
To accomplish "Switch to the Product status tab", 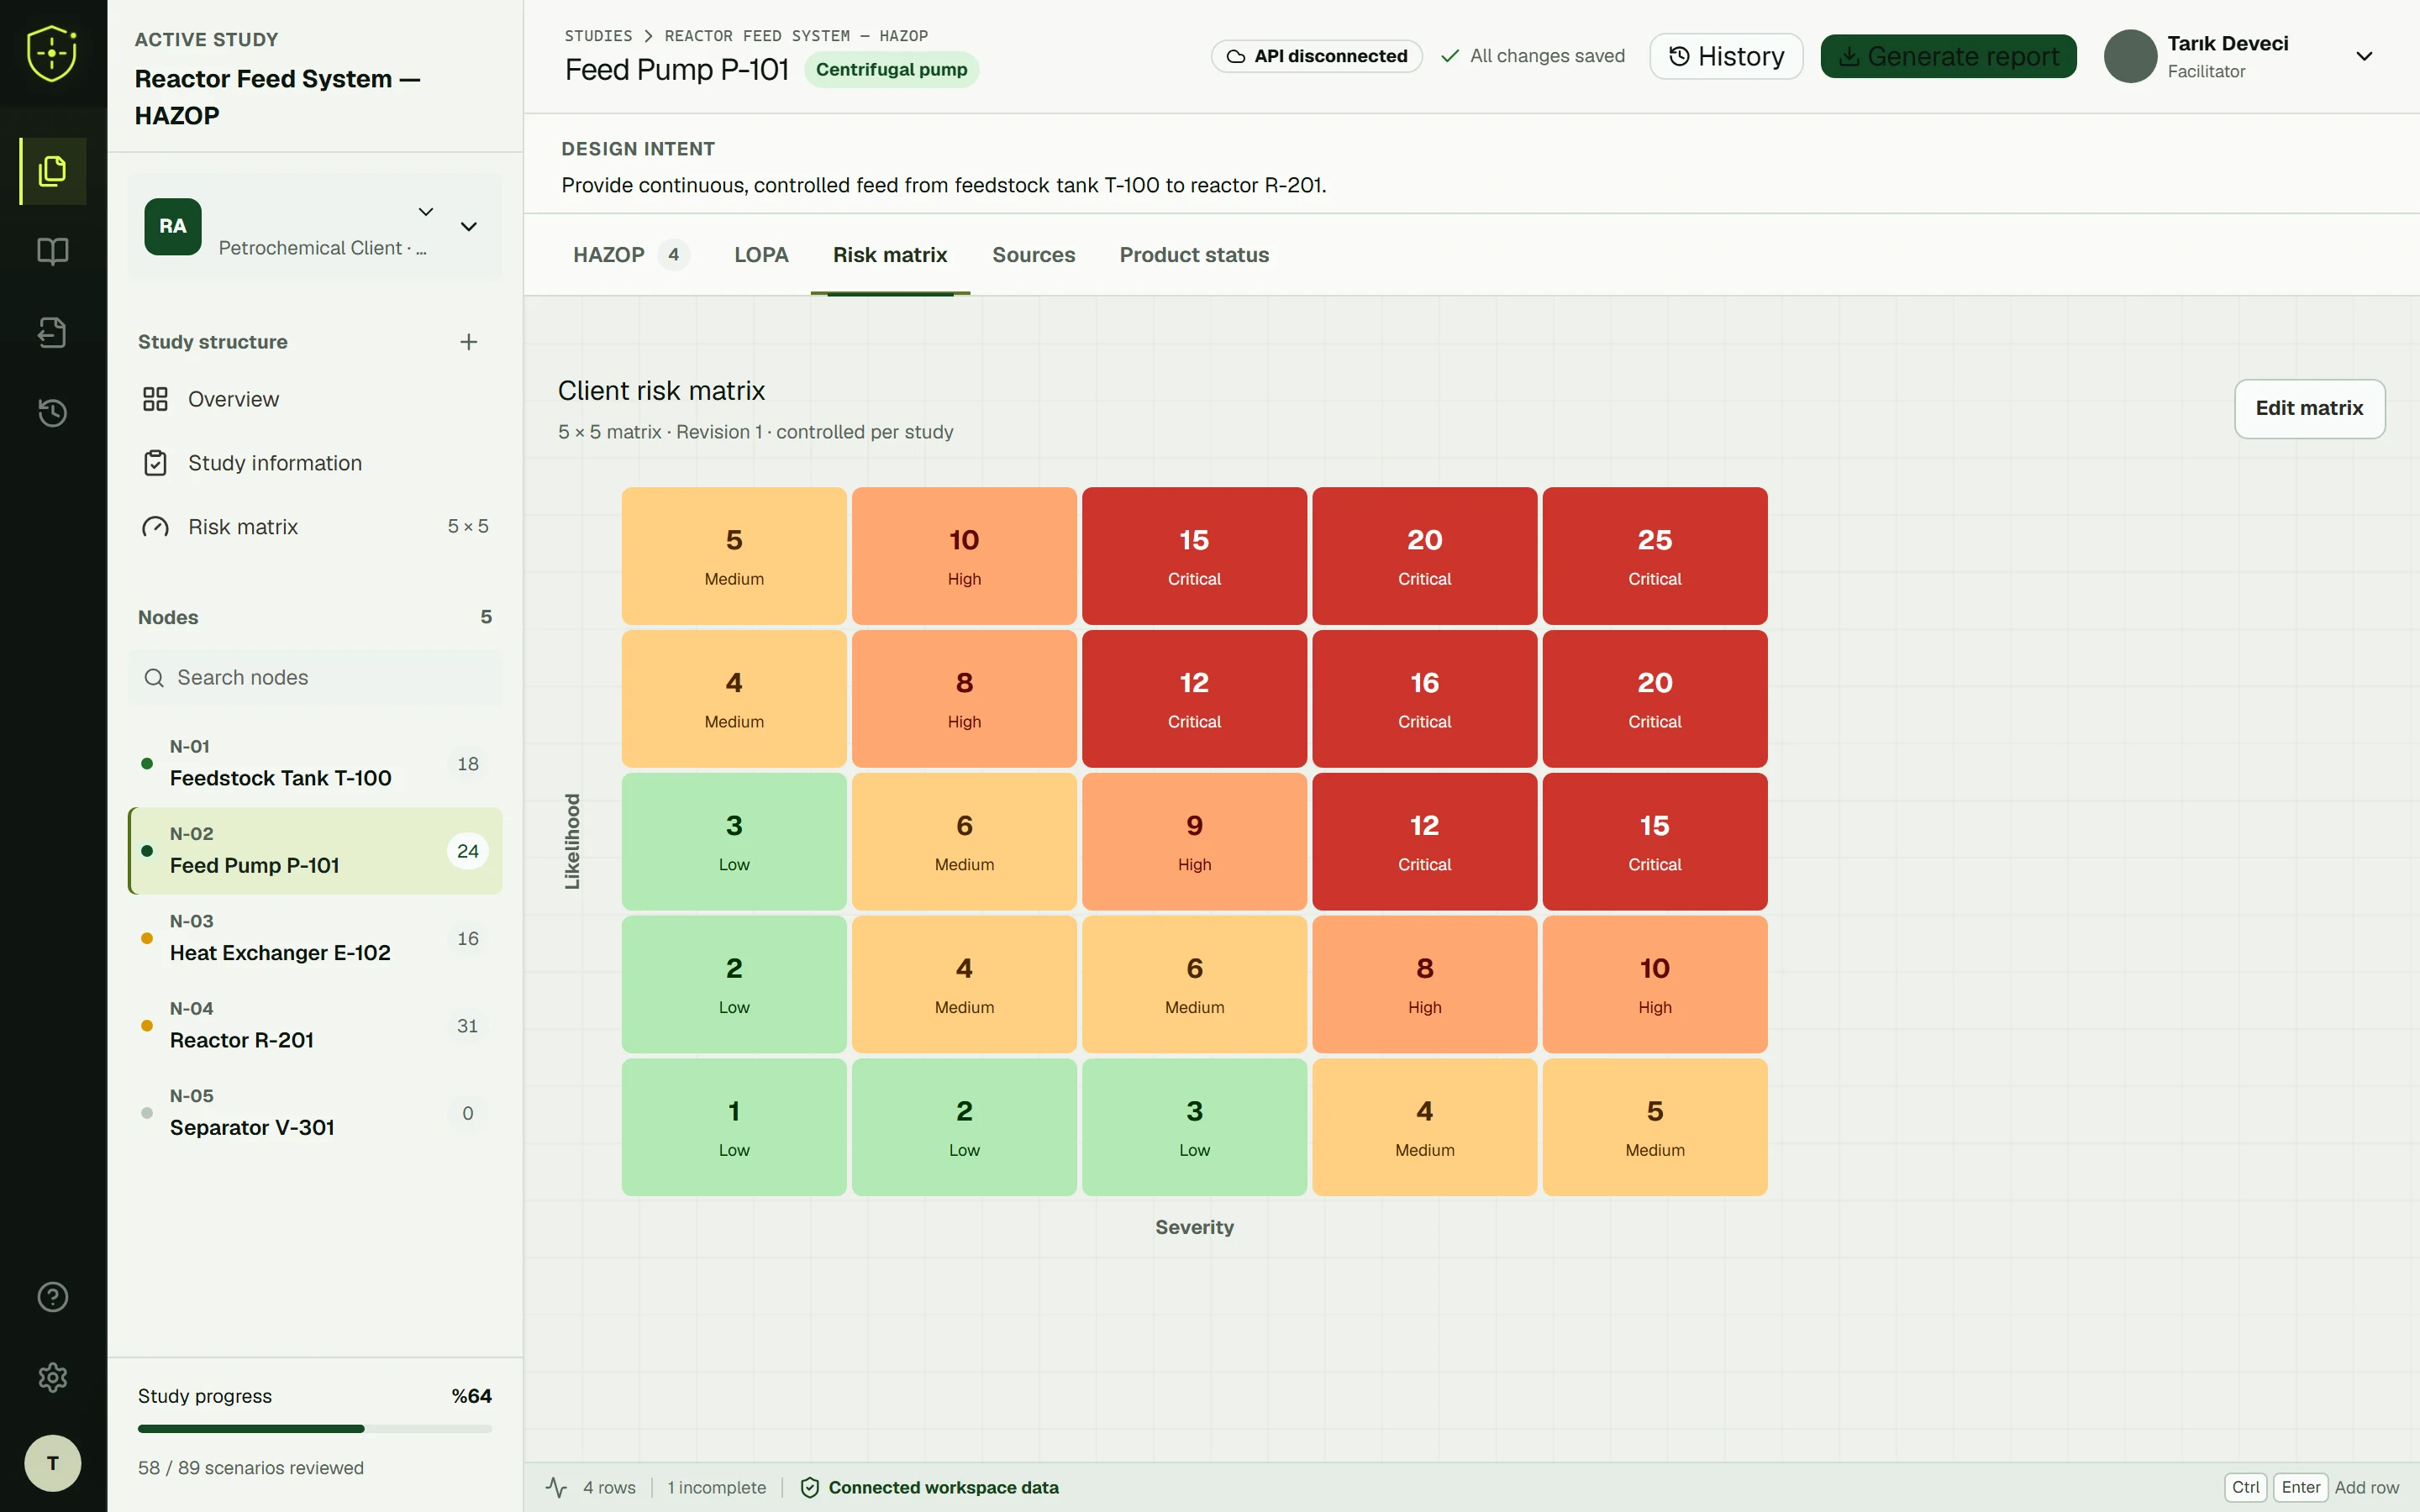I will (1194, 255).
